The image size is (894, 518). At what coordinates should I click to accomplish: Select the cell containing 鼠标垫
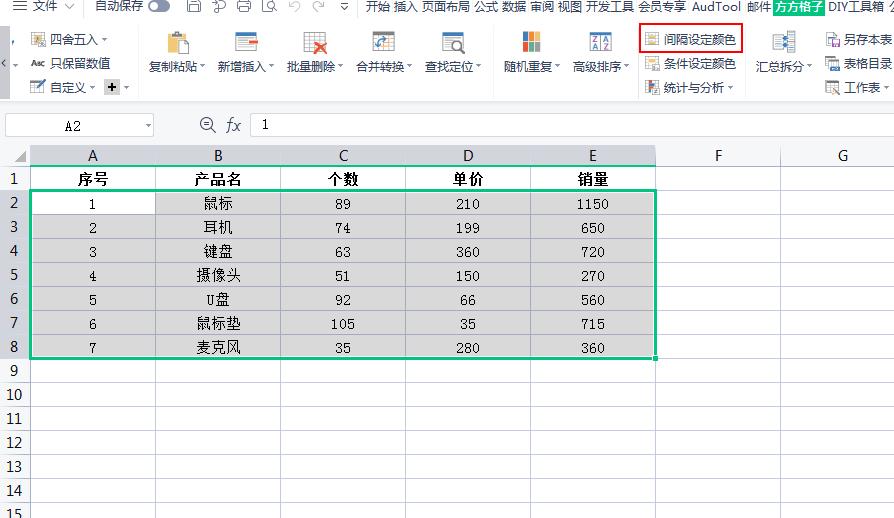tap(218, 323)
